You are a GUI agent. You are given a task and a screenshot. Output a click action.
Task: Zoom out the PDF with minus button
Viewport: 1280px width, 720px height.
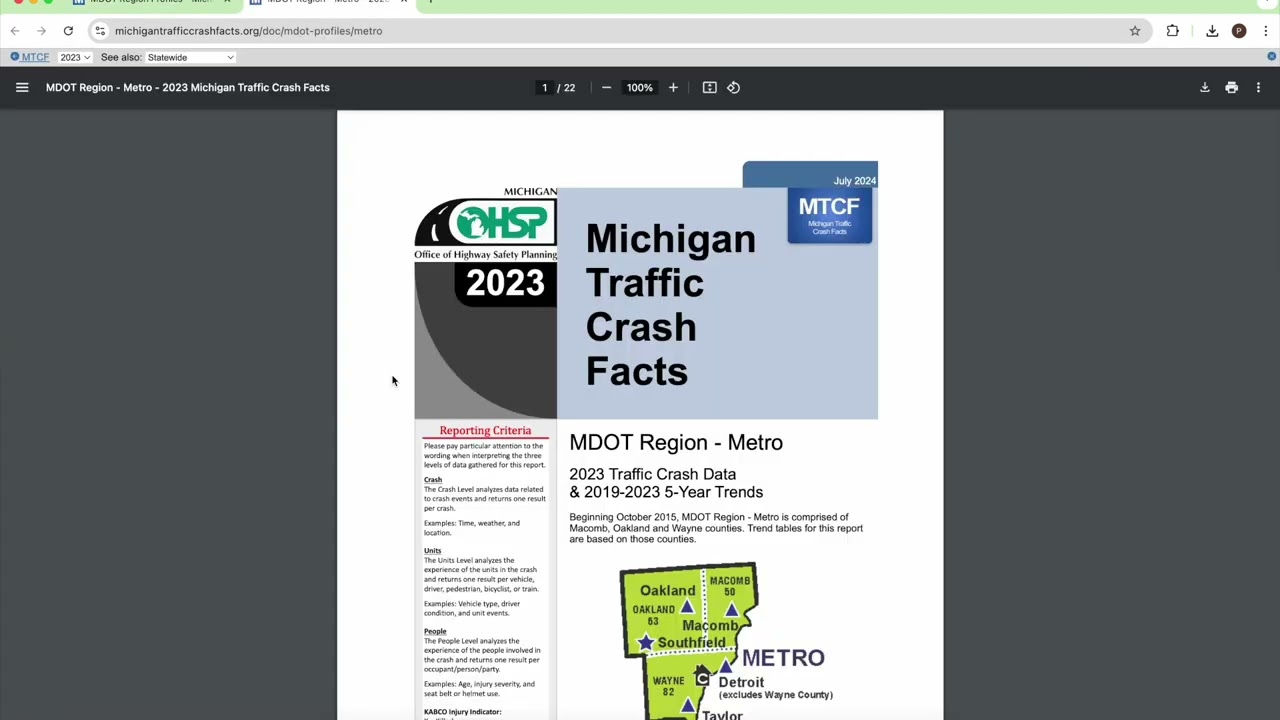tap(606, 88)
